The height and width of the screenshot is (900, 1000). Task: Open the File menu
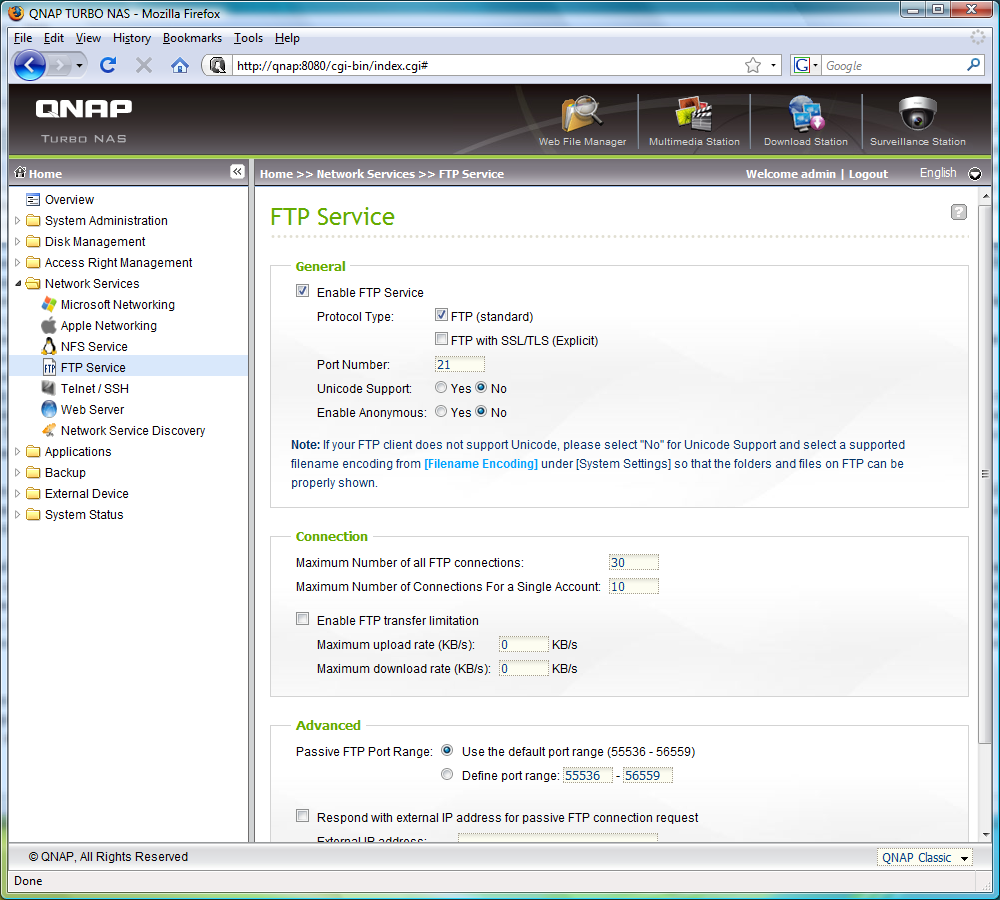(x=23, y=38)
